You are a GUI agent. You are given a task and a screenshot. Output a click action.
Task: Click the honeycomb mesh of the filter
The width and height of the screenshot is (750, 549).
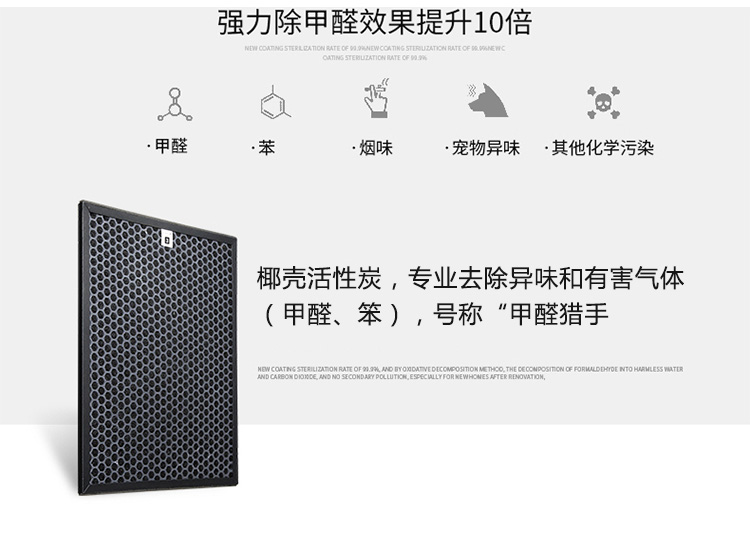(160, 354)
